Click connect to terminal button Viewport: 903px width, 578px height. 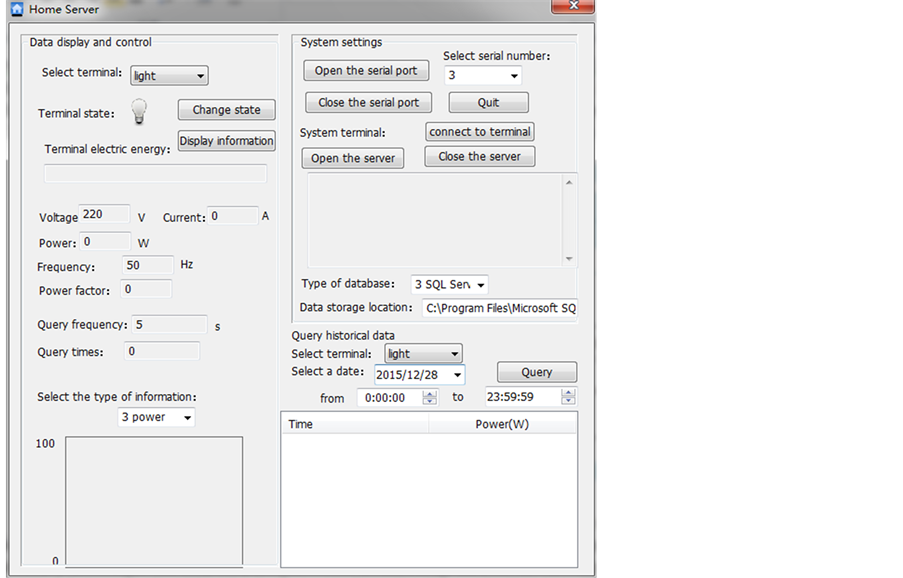pos(480,132)
